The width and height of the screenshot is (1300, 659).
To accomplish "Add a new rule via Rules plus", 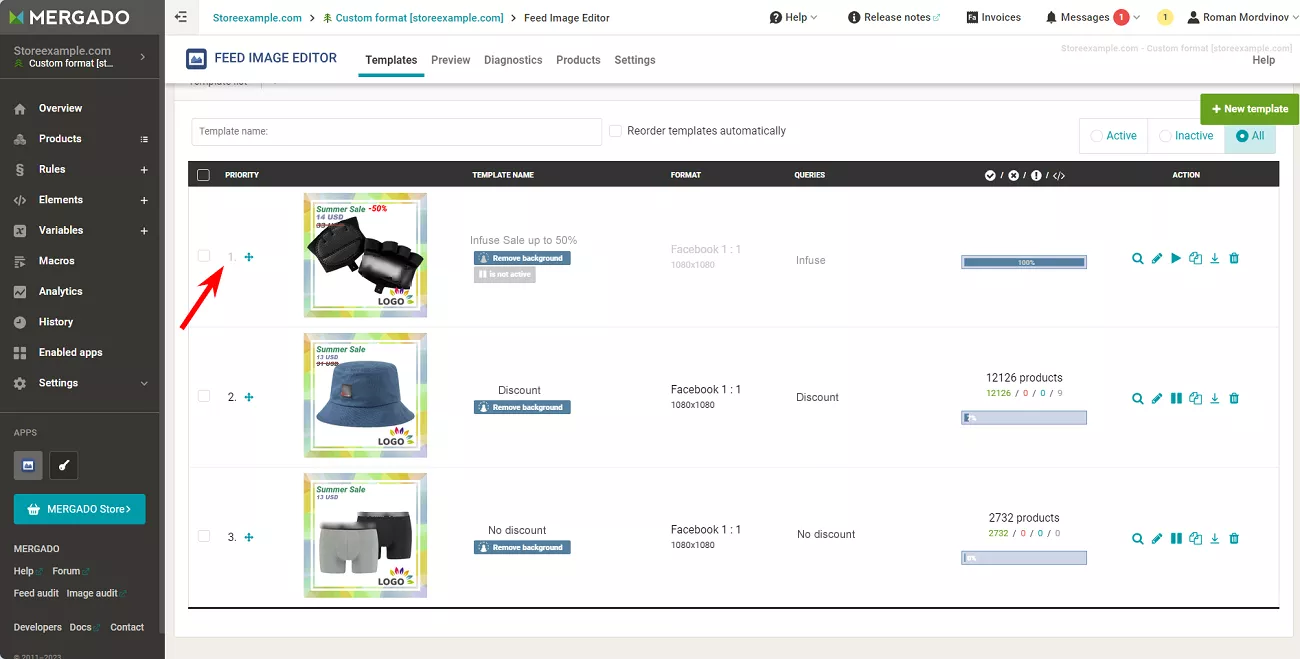I will (x=144, y=170).
